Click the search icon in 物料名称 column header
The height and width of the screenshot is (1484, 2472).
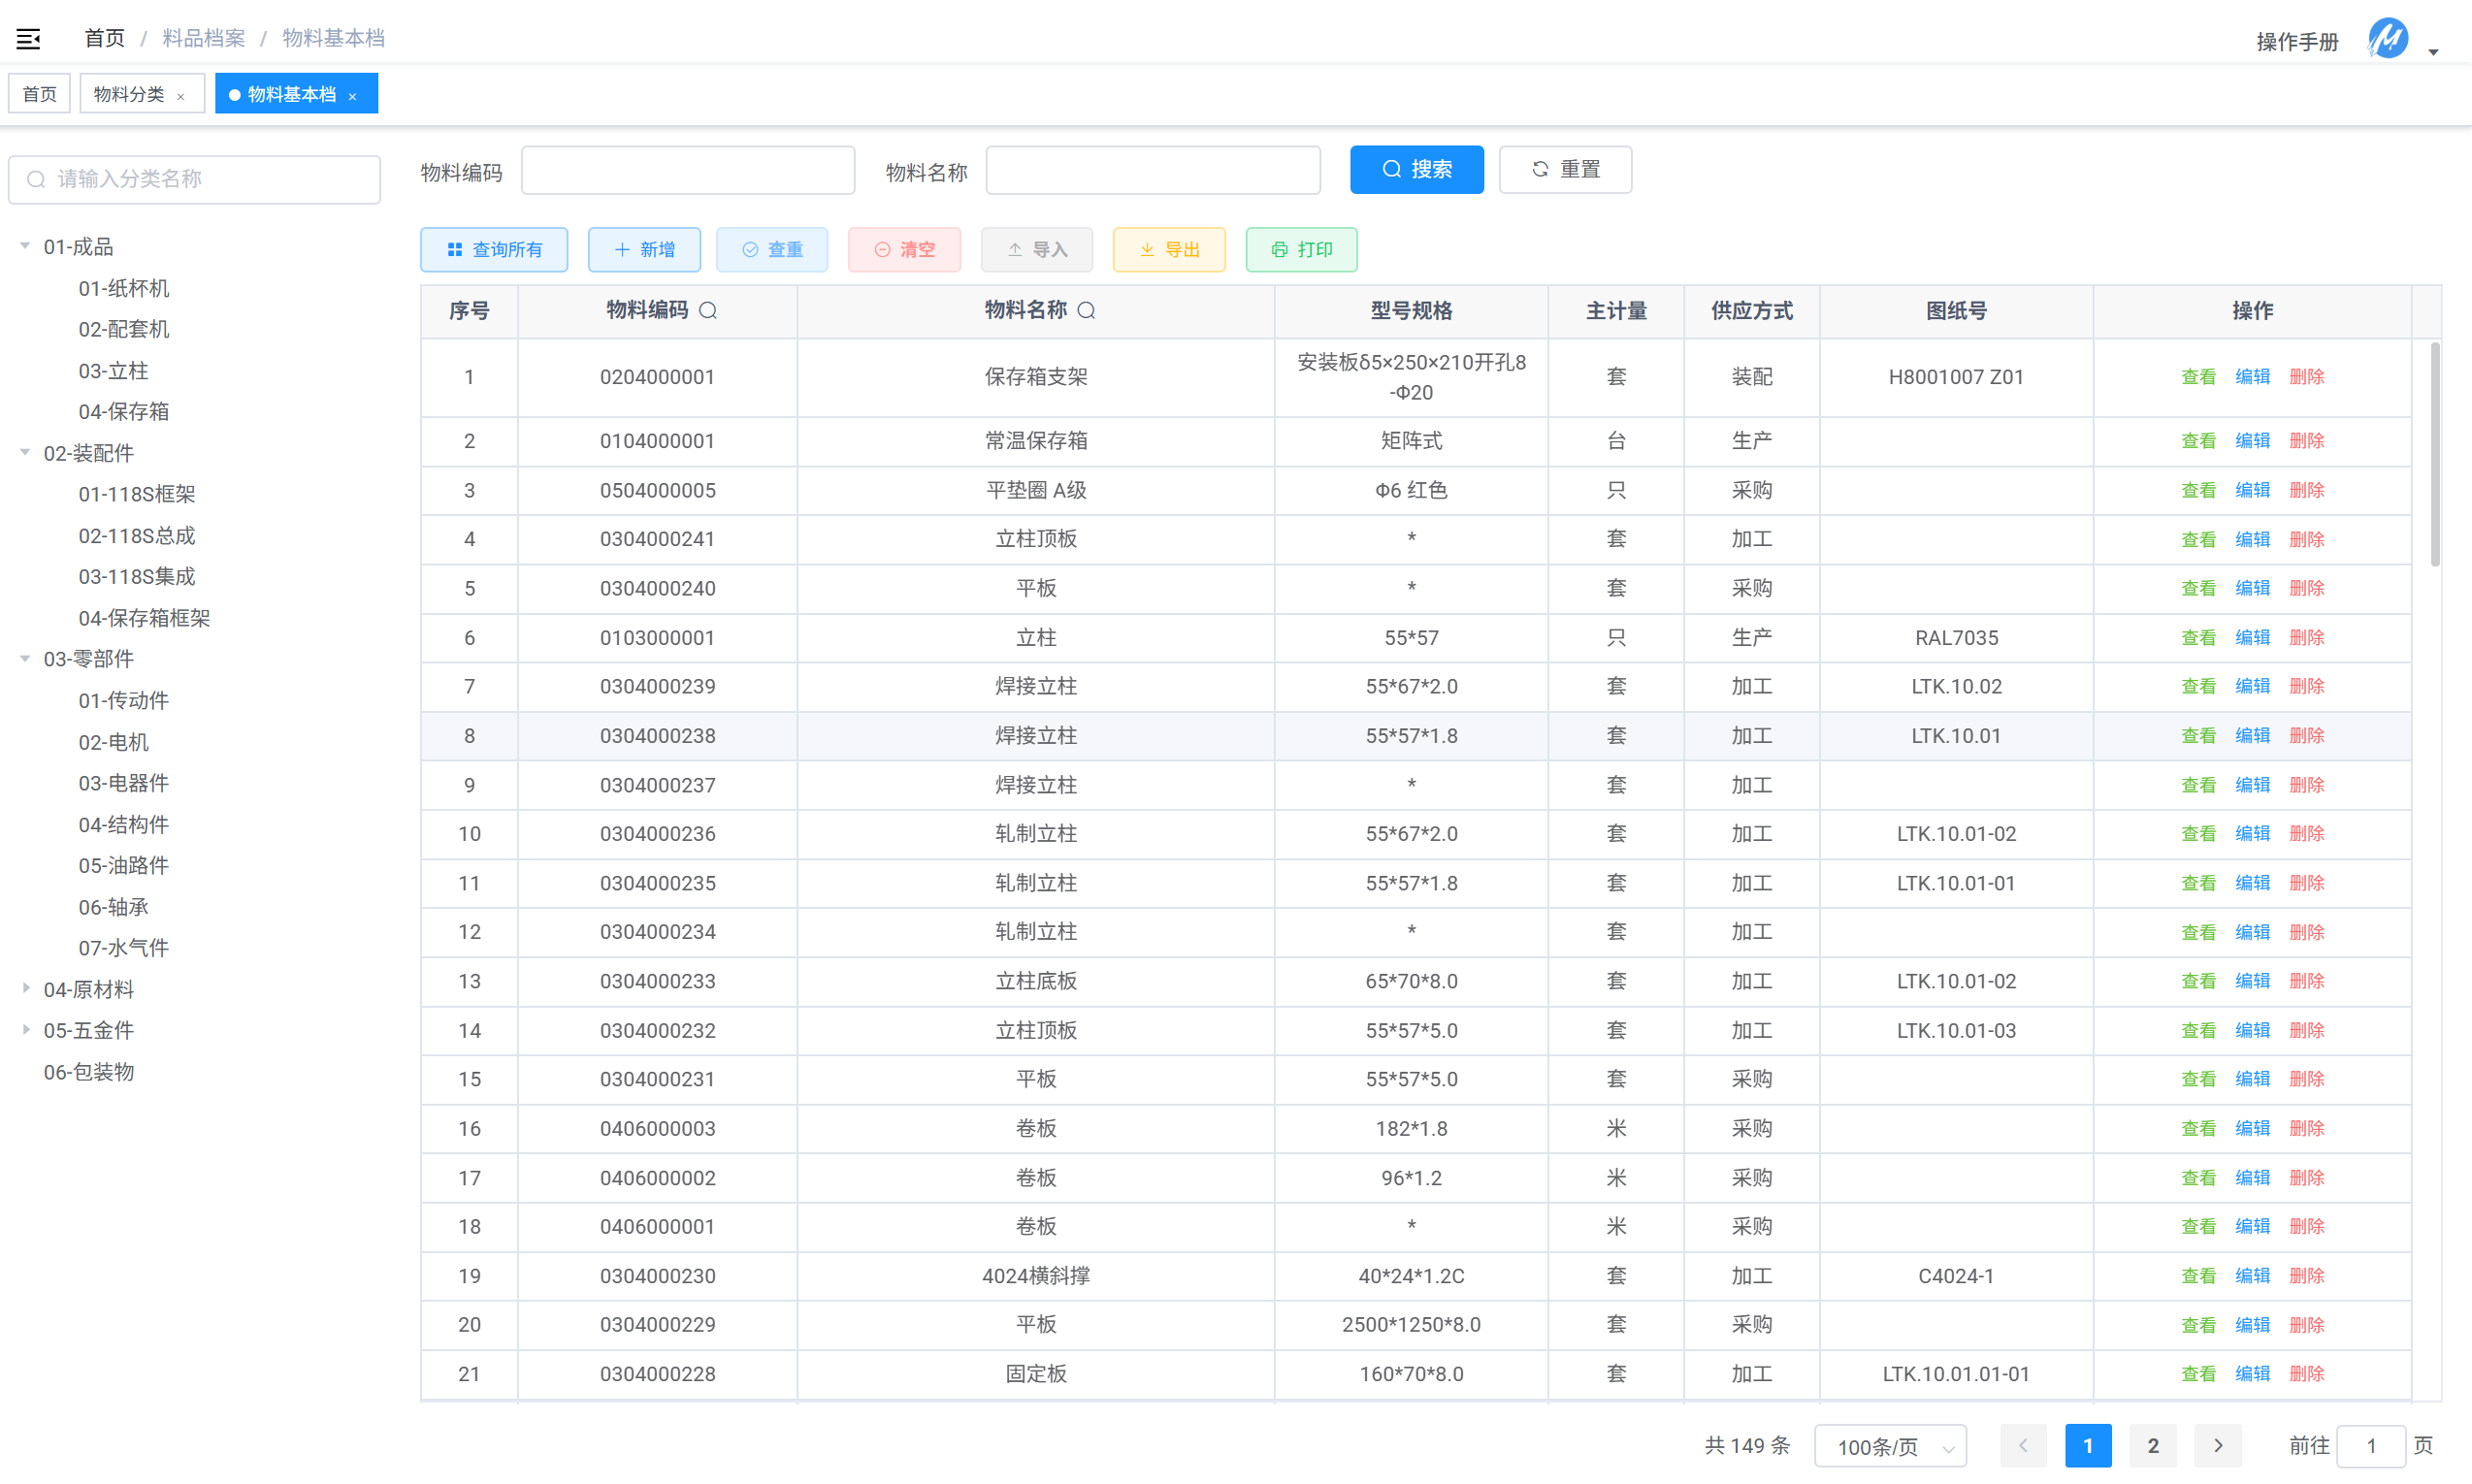1086,311
